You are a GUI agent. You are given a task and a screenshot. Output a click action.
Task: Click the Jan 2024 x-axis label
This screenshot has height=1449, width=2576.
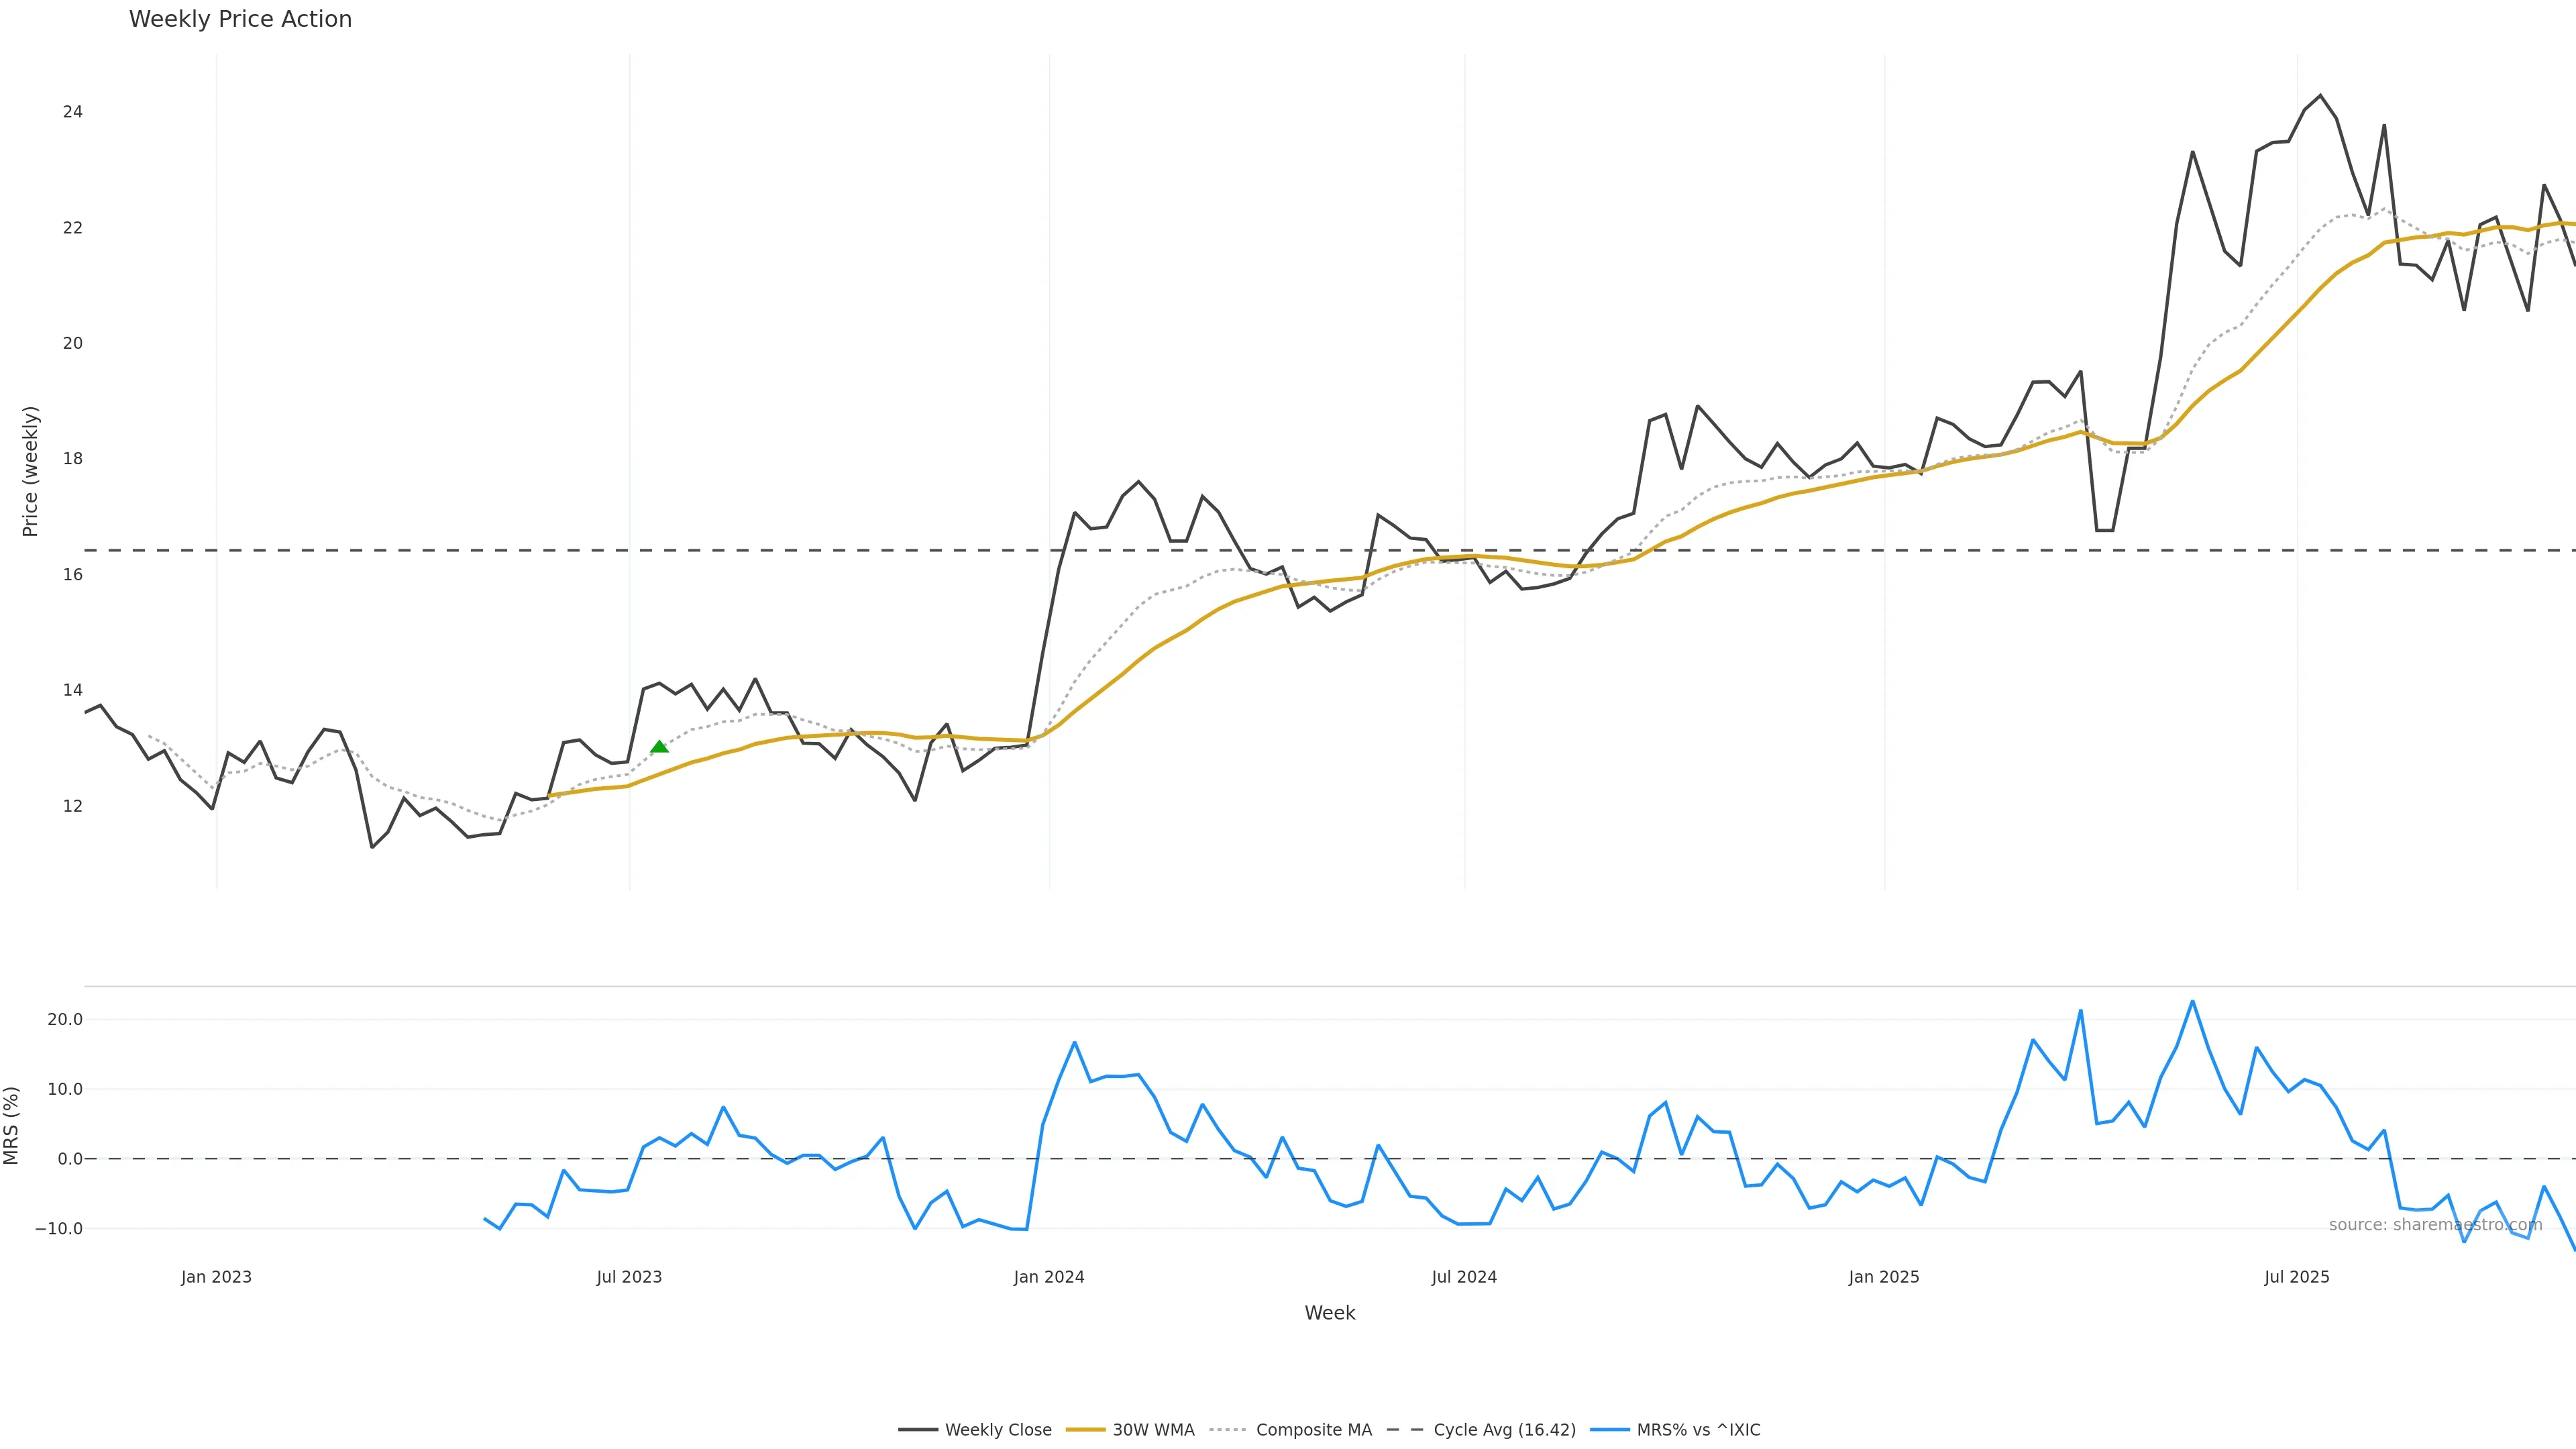pyautogui.click(x=1049, y=1277)
